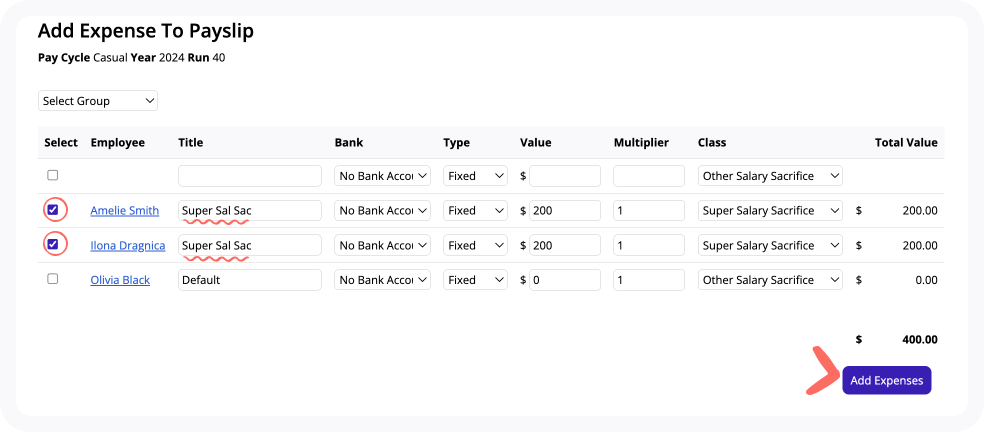Open Bank dropdown for Amelie Smith
This screenshot has width=984, height=432.
click(383, 210)
